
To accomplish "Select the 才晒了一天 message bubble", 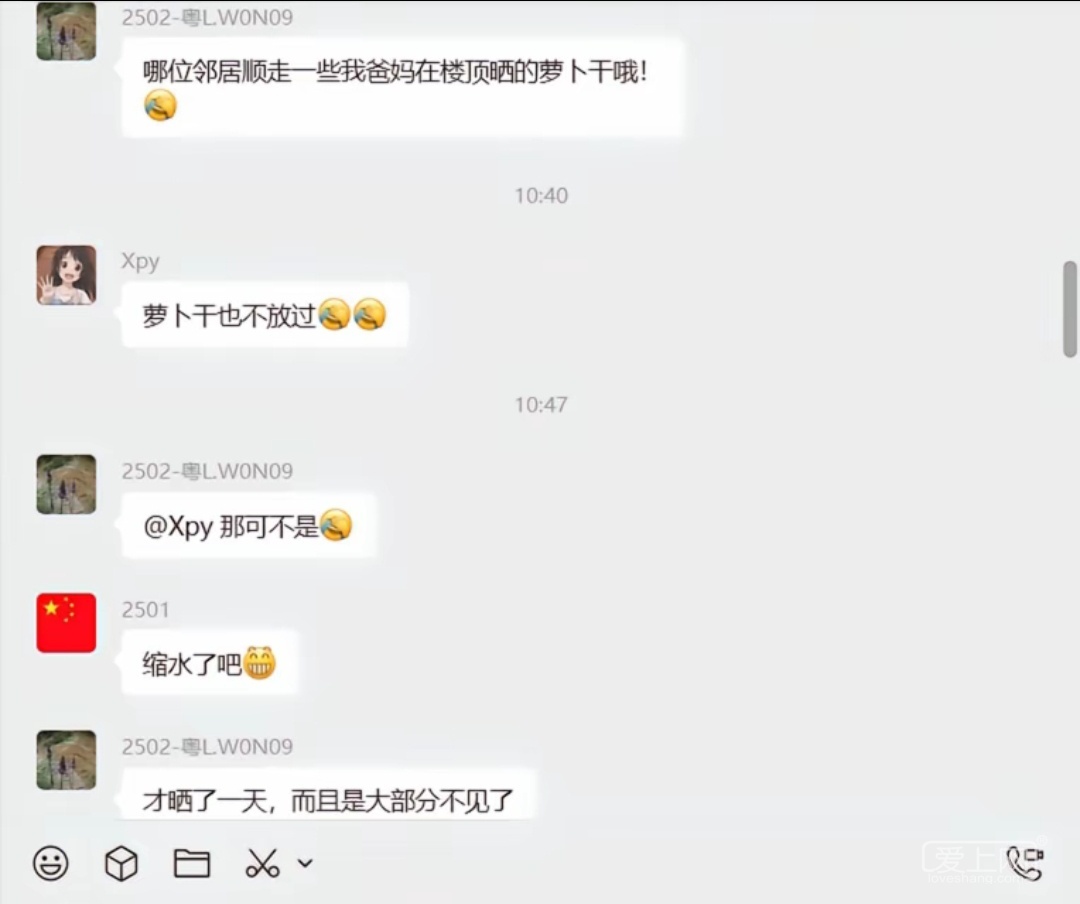I will pos(328,794).
